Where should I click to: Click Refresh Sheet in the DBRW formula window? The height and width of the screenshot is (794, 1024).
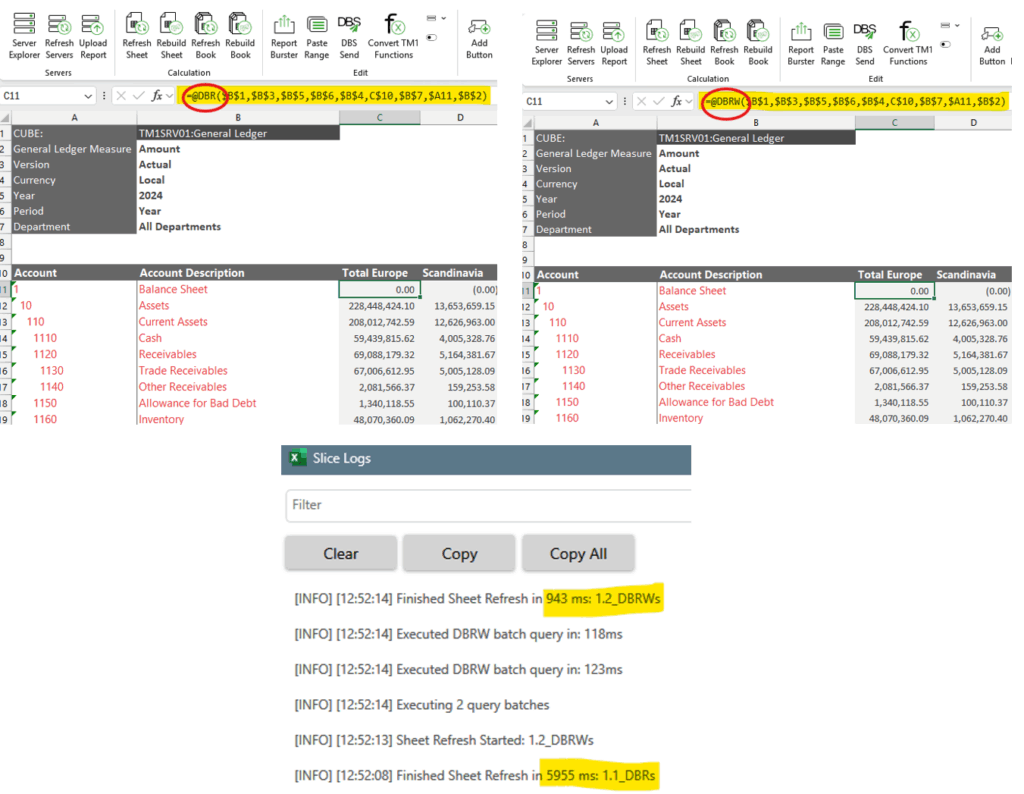(x=657, y=42)
